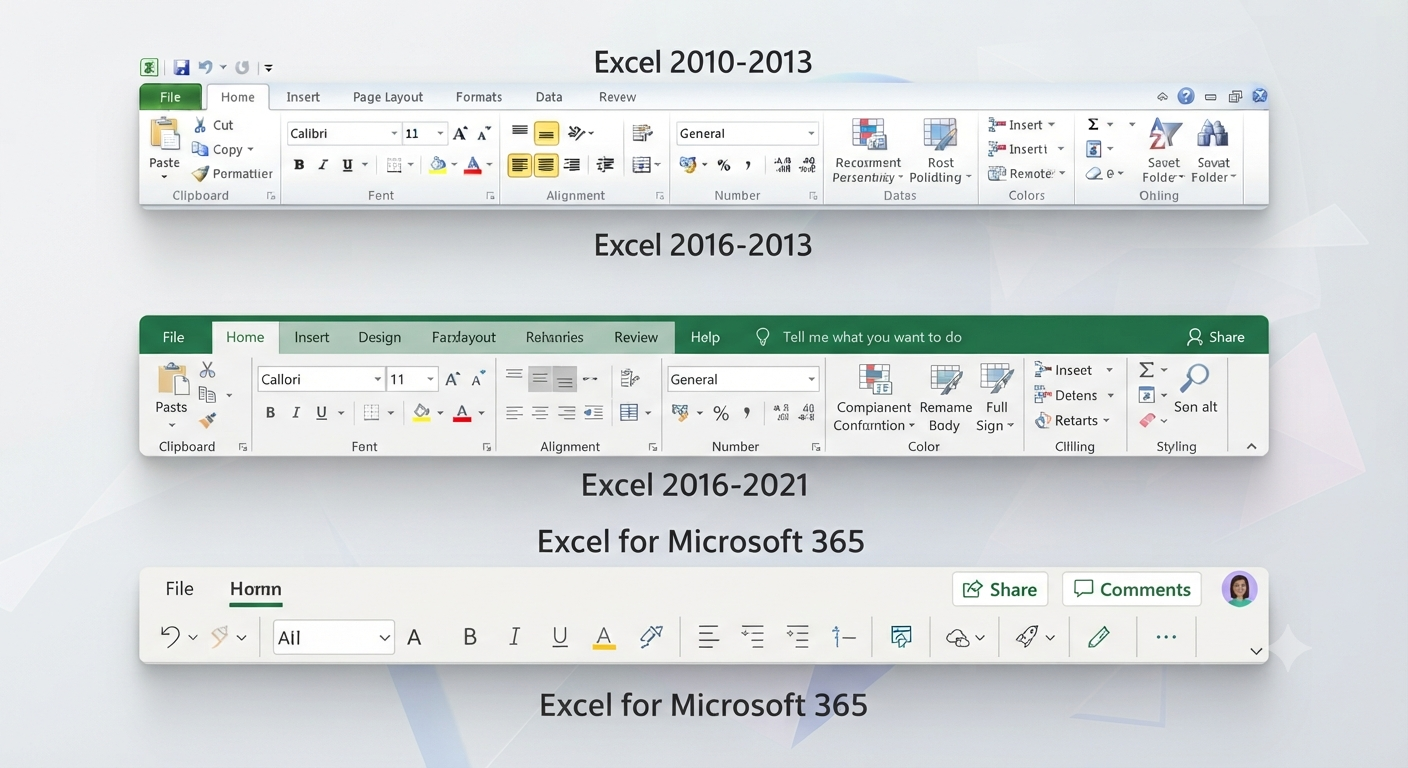
Task: Click the Paste icon in Excel 2010 ribbon
Action: click(x=164, y=134)
